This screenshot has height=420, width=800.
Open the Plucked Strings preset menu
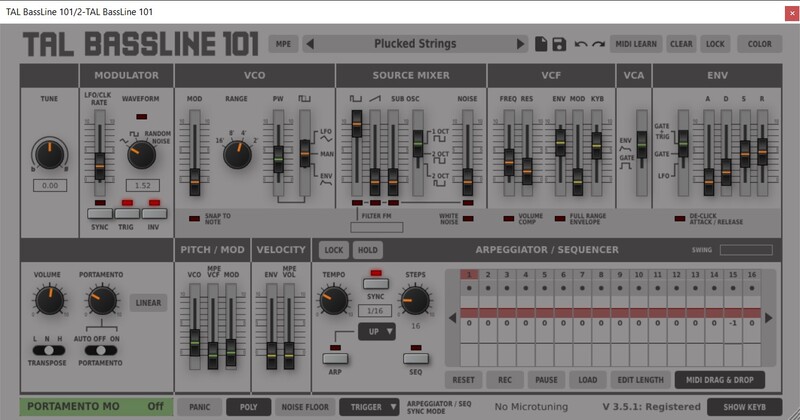[415, 44]
